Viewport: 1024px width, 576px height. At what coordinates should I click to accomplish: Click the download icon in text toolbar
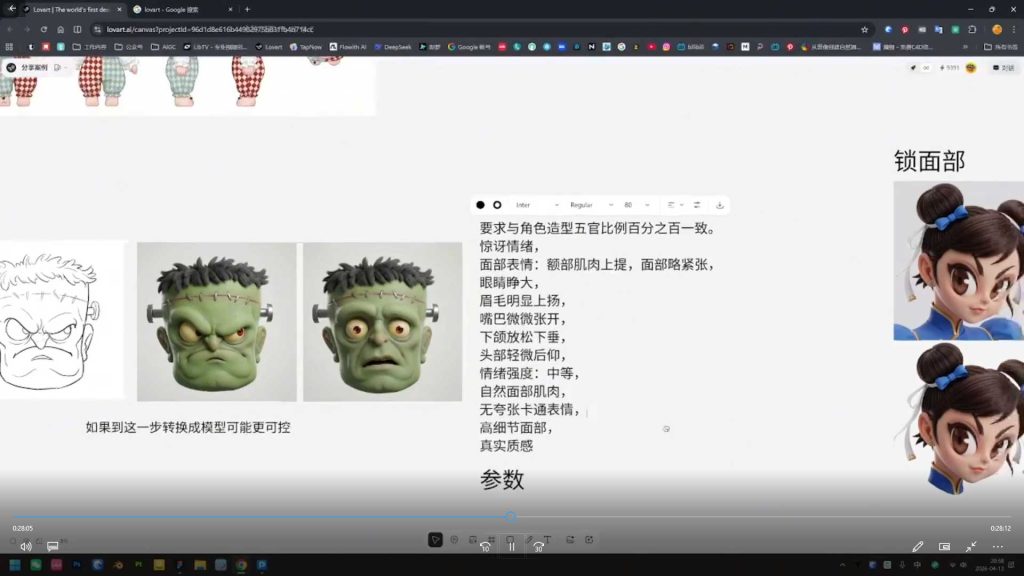click(x=720, y=205)
